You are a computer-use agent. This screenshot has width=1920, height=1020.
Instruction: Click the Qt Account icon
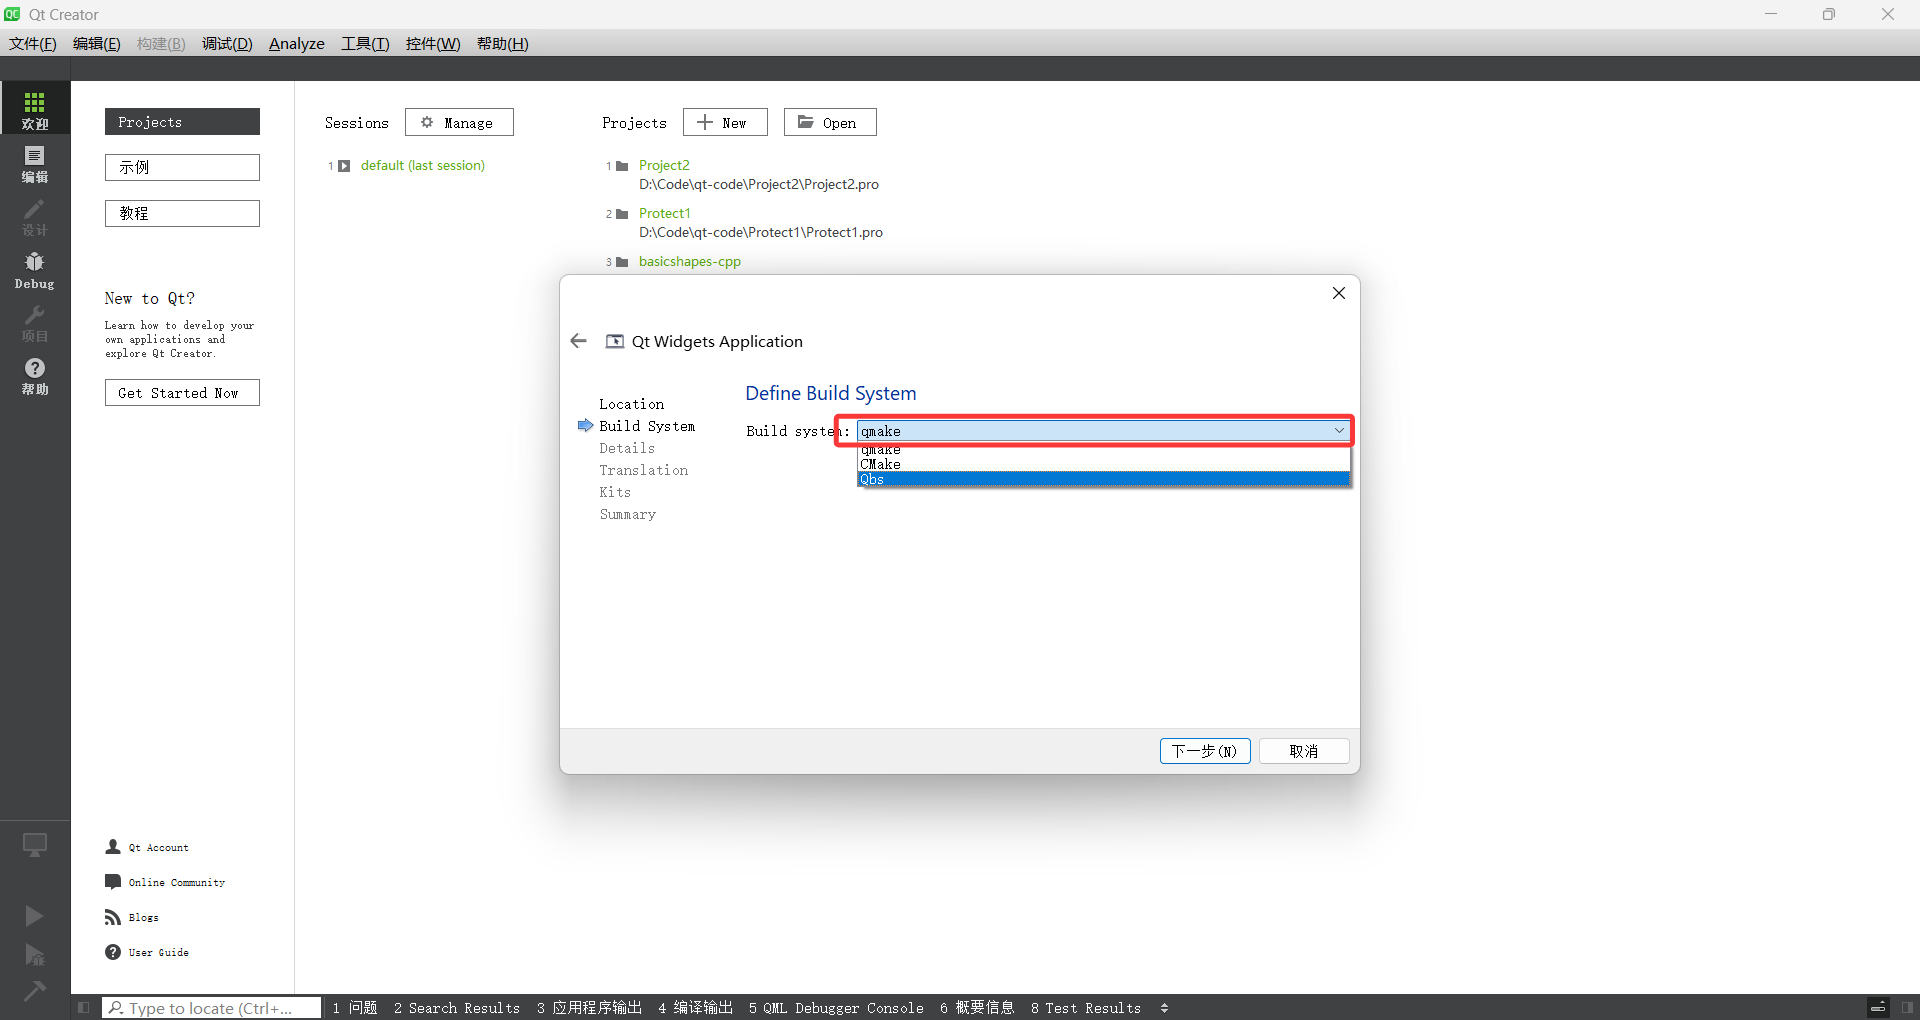113,847
